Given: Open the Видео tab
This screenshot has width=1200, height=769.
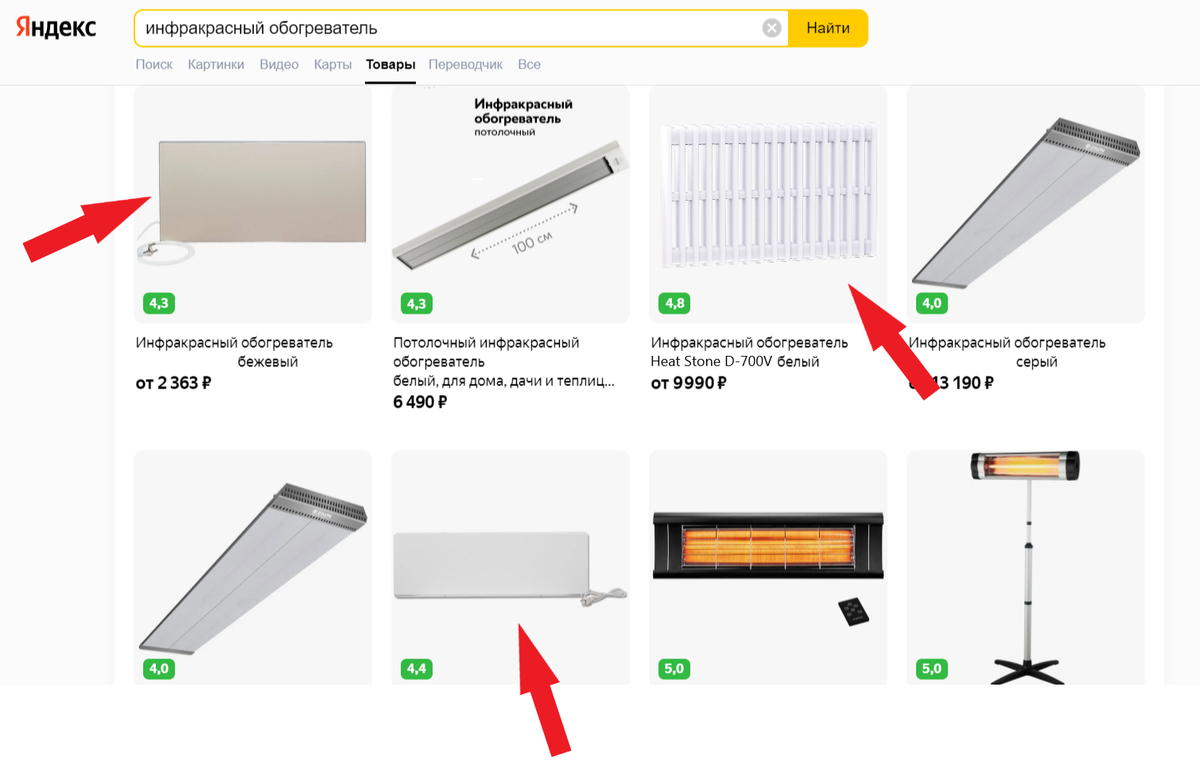Looking at the screenshot, I should click(x=279, y=64).
